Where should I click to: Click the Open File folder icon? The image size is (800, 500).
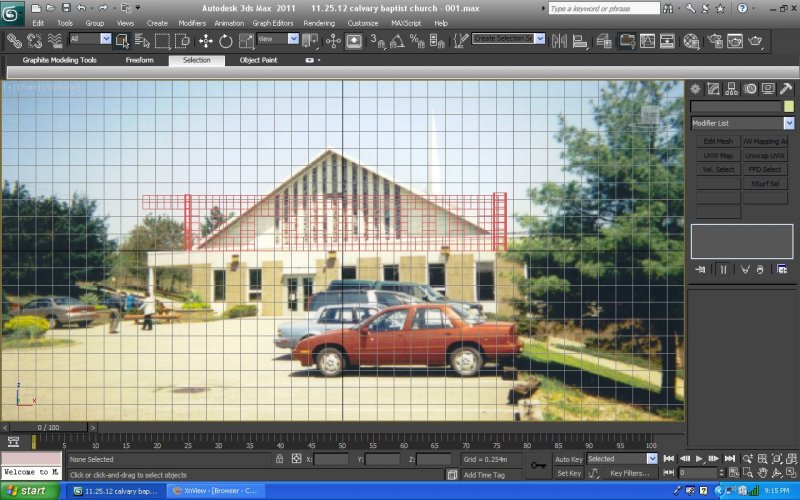click(51, 8)
